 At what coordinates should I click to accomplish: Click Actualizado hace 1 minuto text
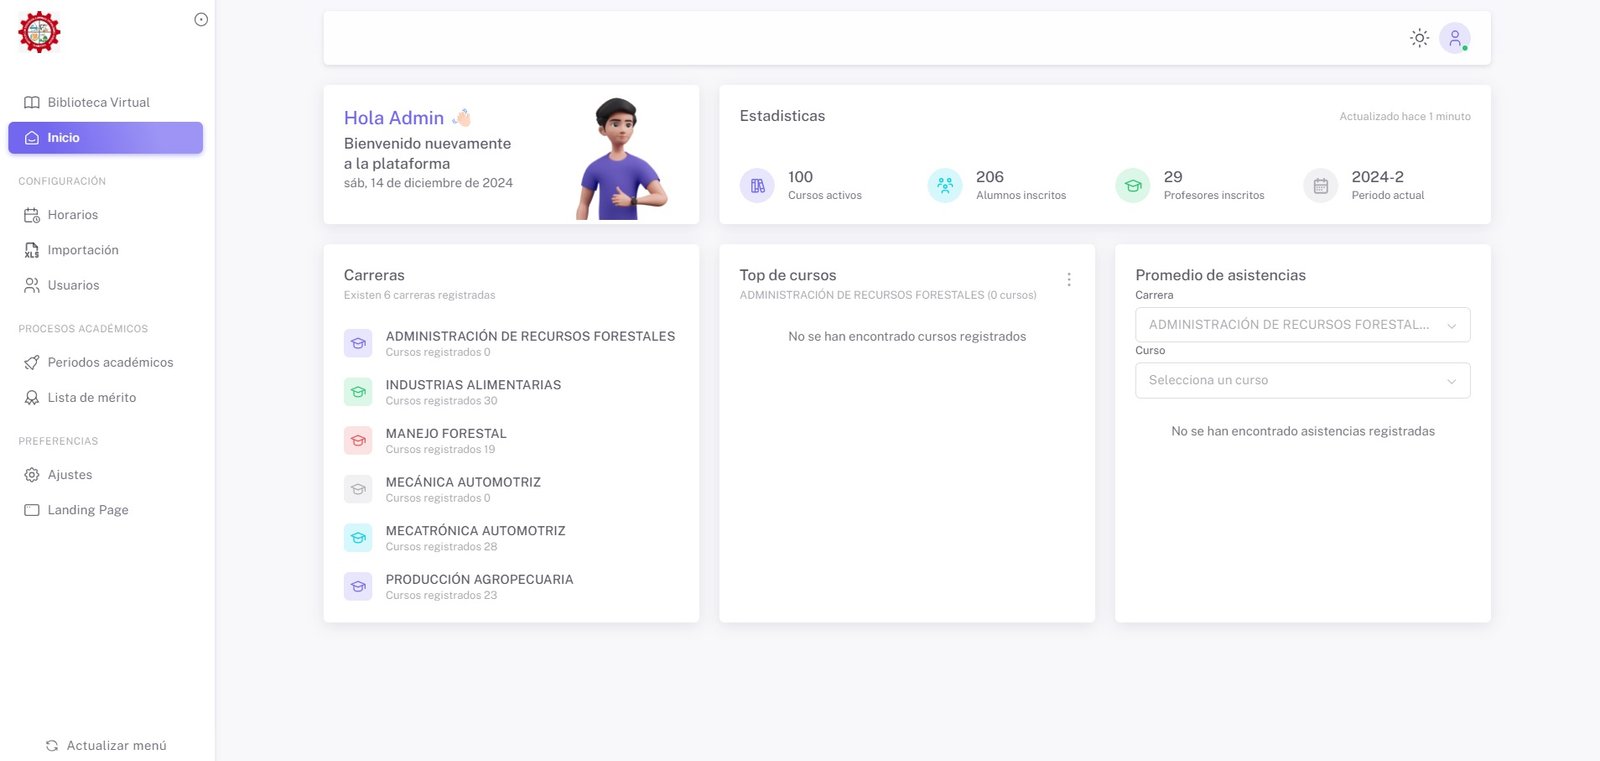tap(1405, 117)
